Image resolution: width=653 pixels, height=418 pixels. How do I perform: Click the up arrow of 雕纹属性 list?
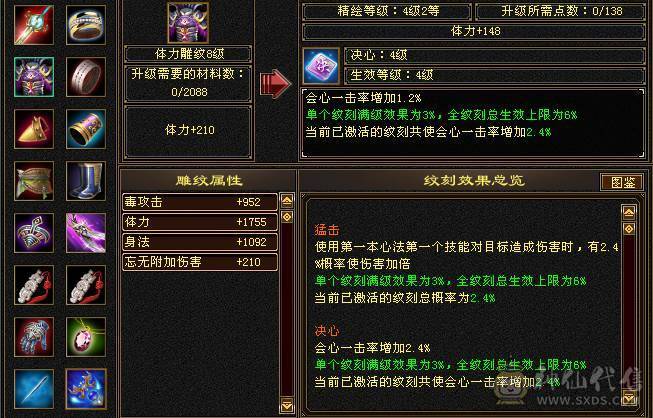287,201
